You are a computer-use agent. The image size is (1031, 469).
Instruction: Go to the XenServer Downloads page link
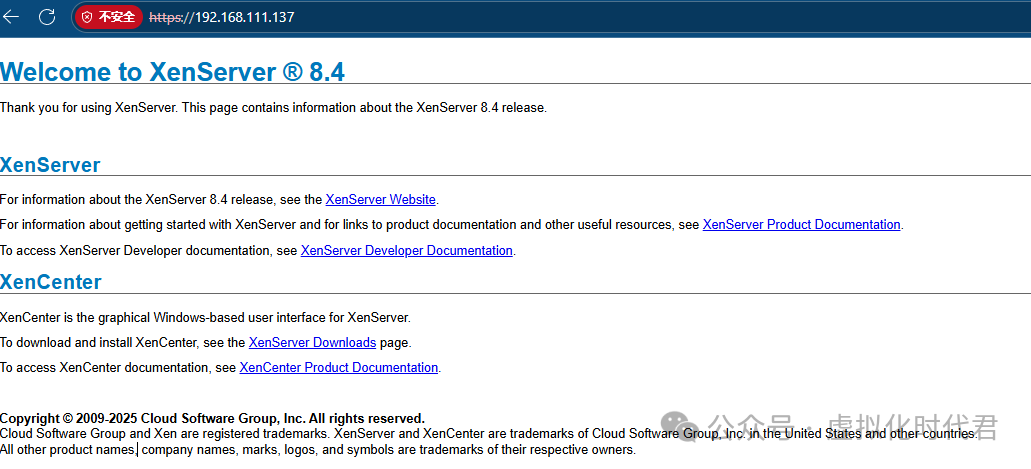coord(312,343)
